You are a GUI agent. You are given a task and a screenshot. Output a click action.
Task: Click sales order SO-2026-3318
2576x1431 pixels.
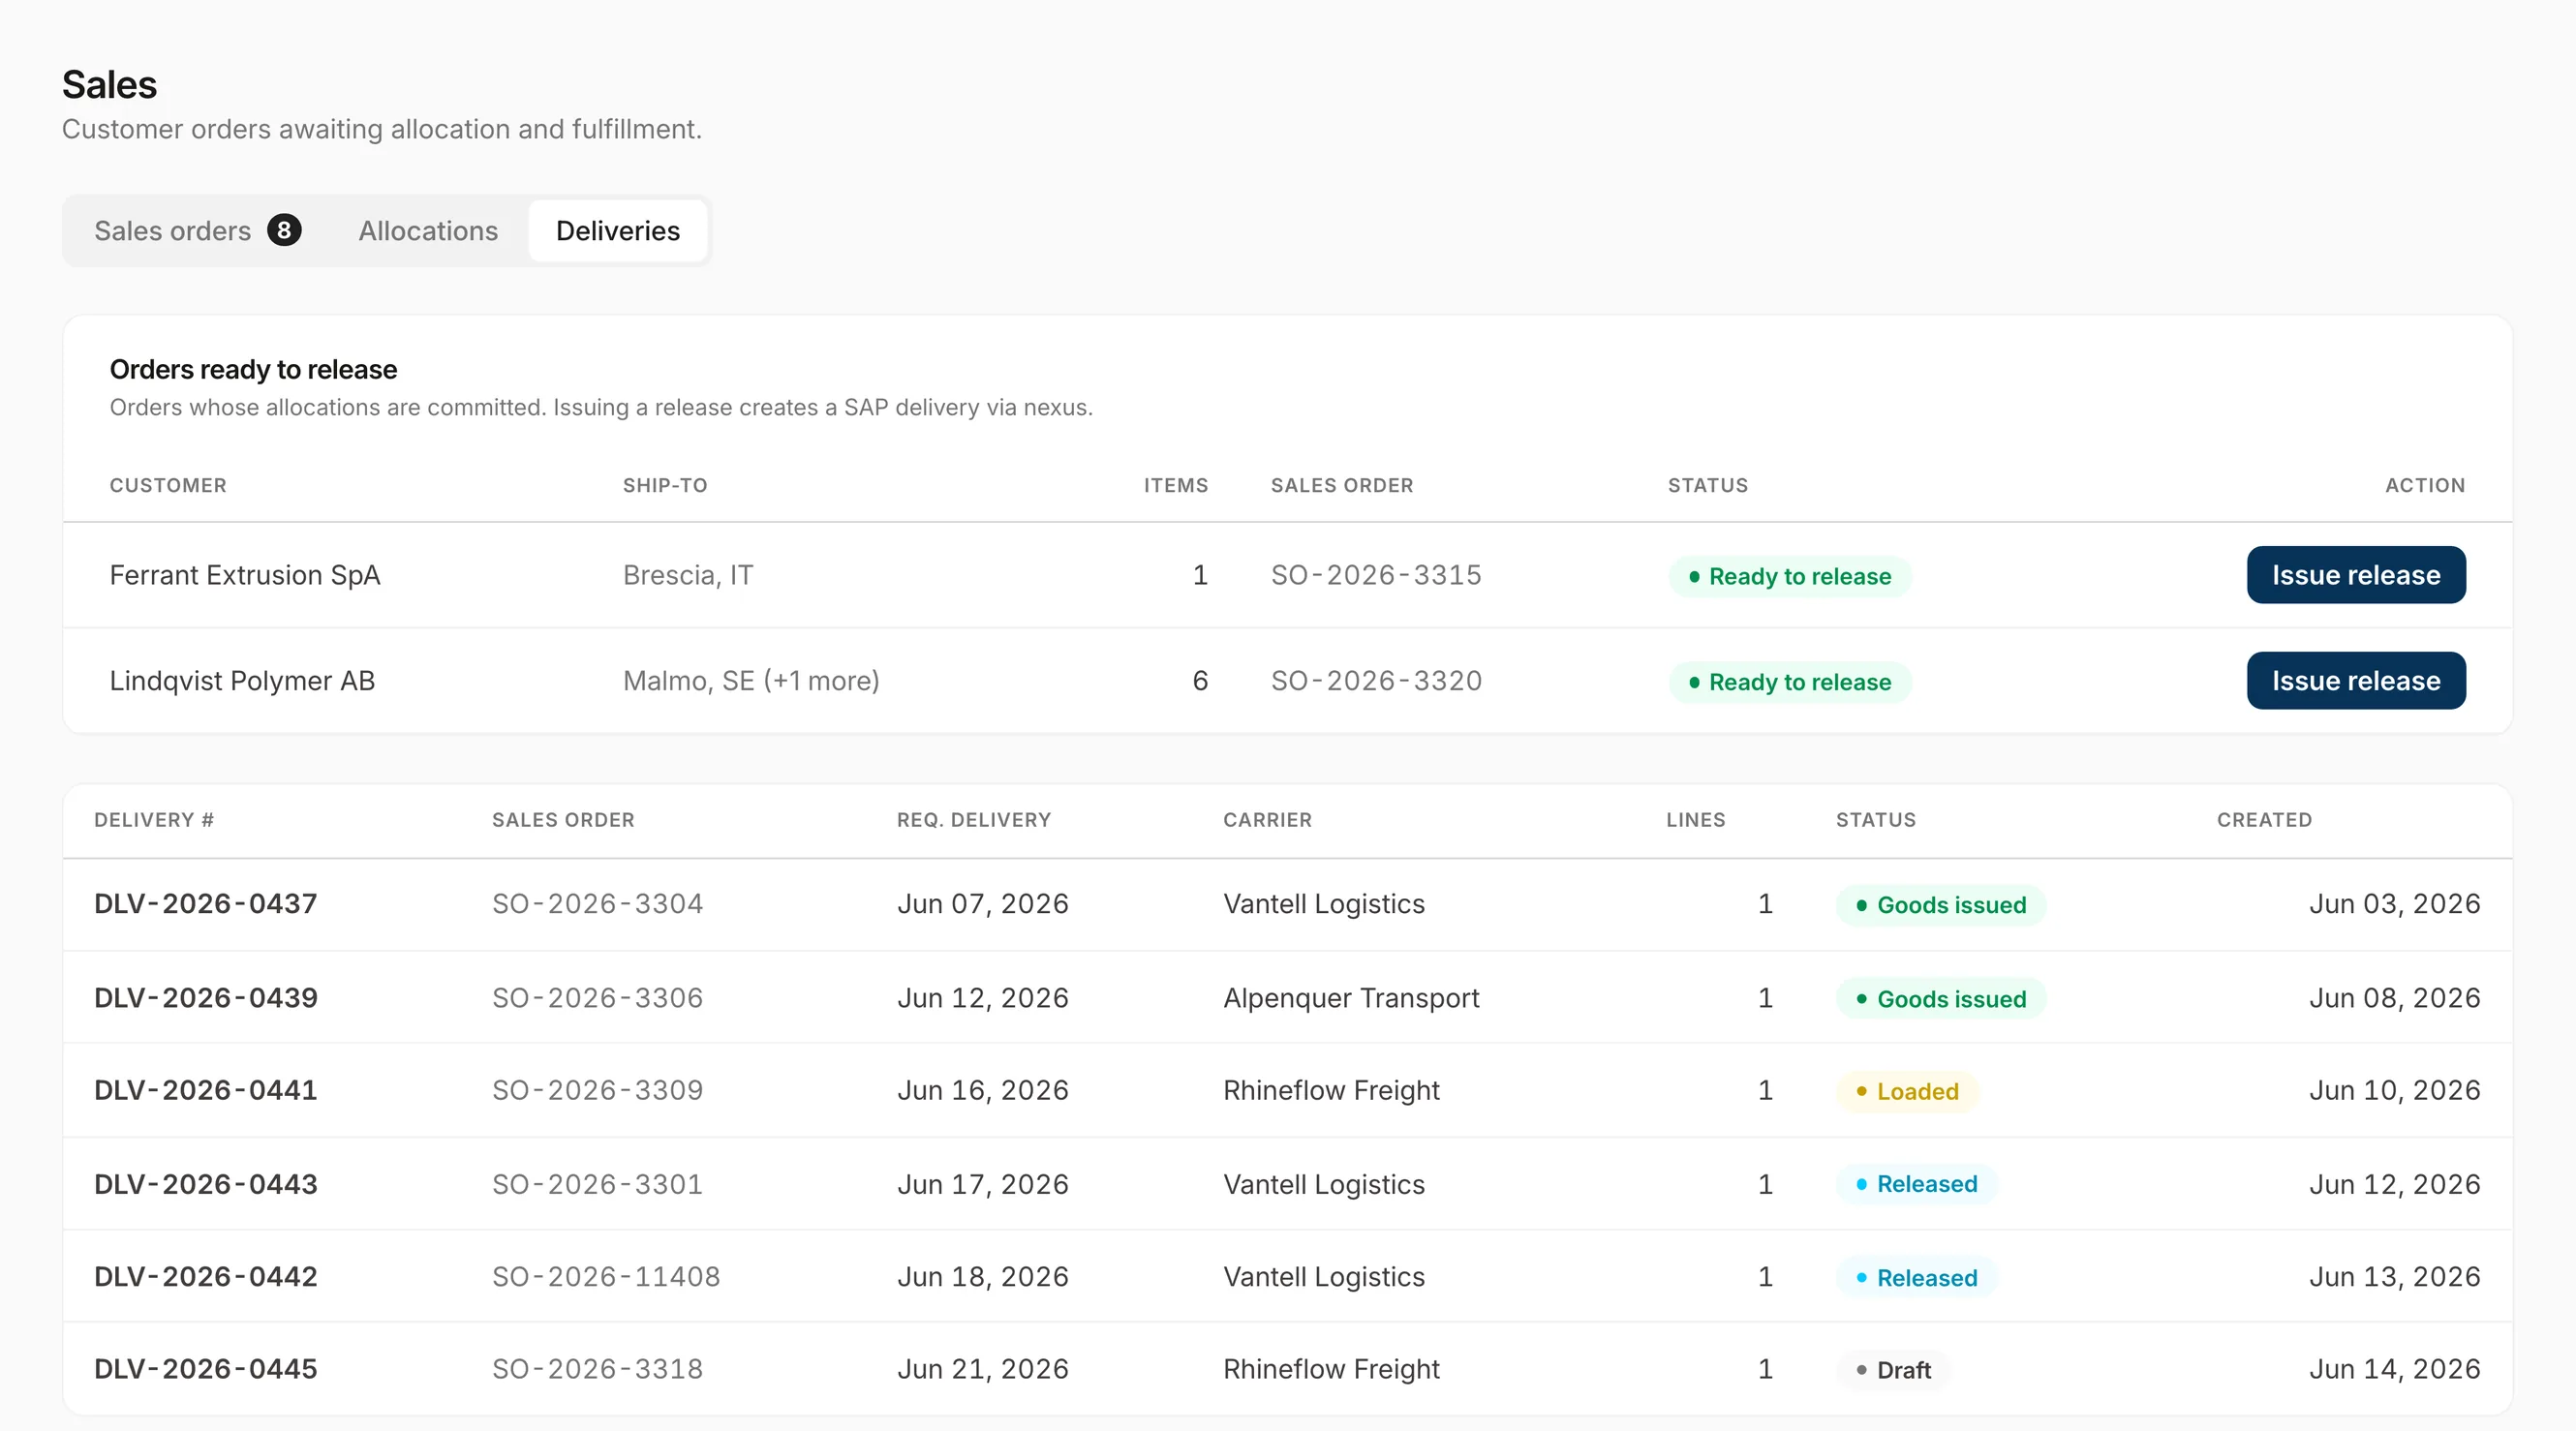[x=597, y=1369]
